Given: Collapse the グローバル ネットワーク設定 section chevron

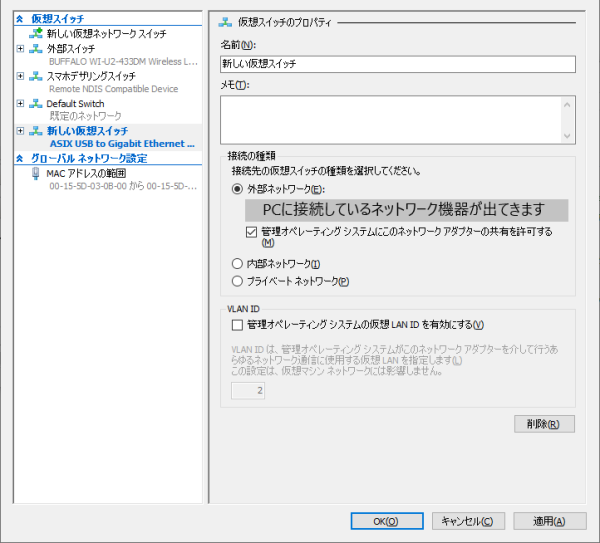Looking at the screenshot, I should tap(21, 158).
